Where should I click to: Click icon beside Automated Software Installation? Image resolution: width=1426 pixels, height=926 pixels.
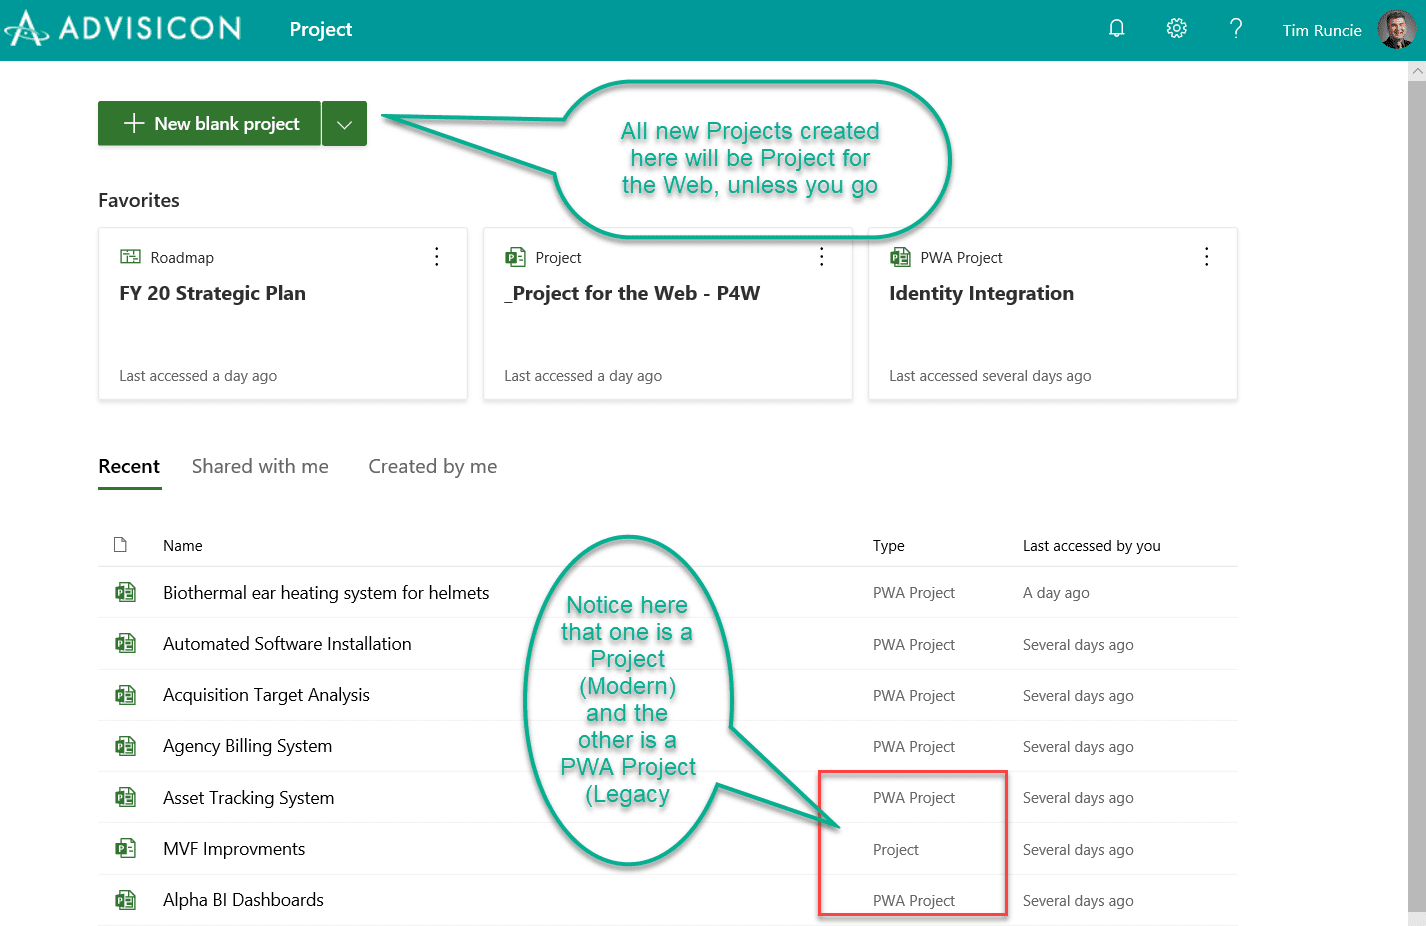[125, 644]
